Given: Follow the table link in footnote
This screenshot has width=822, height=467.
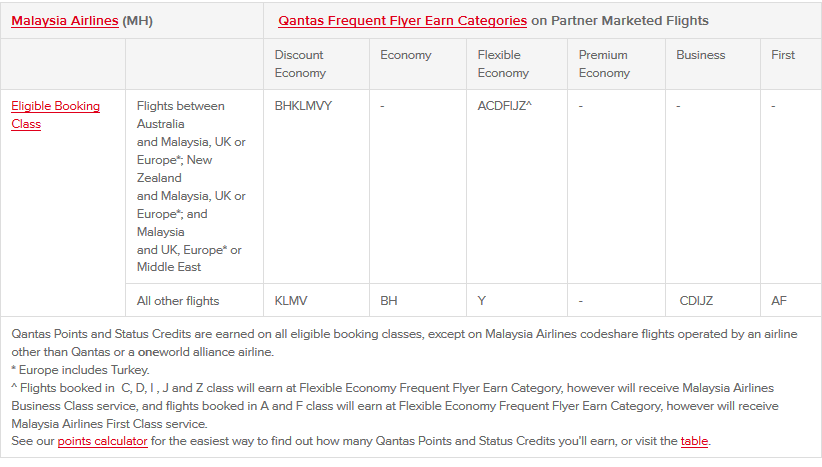Looking at the screenshot, I should point(694,441).
